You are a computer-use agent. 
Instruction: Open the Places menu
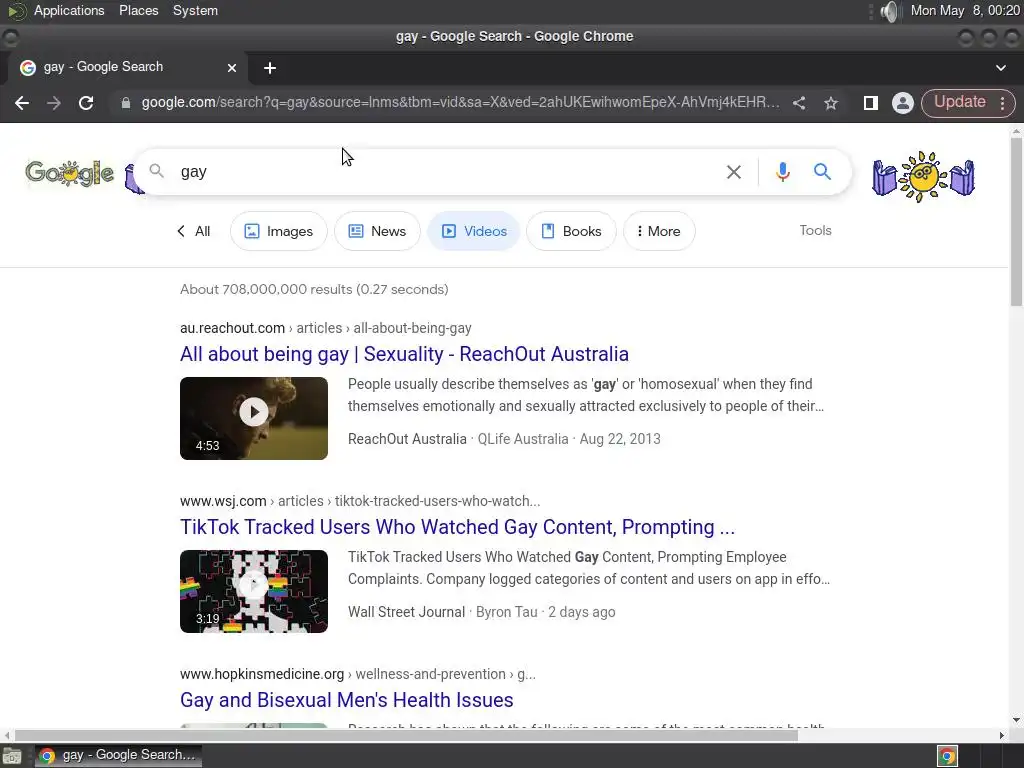pyautogui.click(x=138, y=11)
